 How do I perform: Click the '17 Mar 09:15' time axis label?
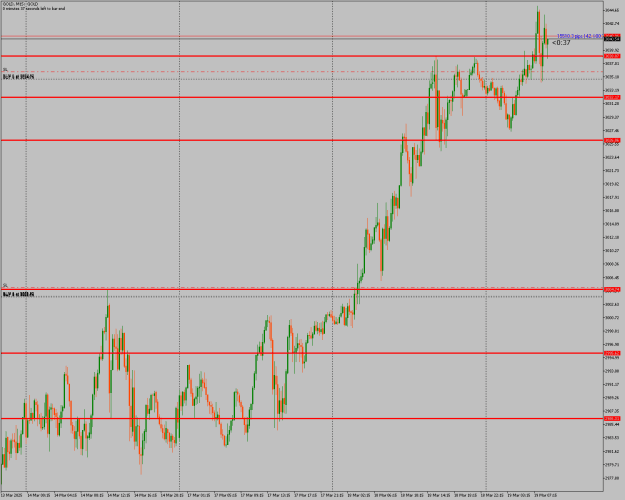coord(252,495)
